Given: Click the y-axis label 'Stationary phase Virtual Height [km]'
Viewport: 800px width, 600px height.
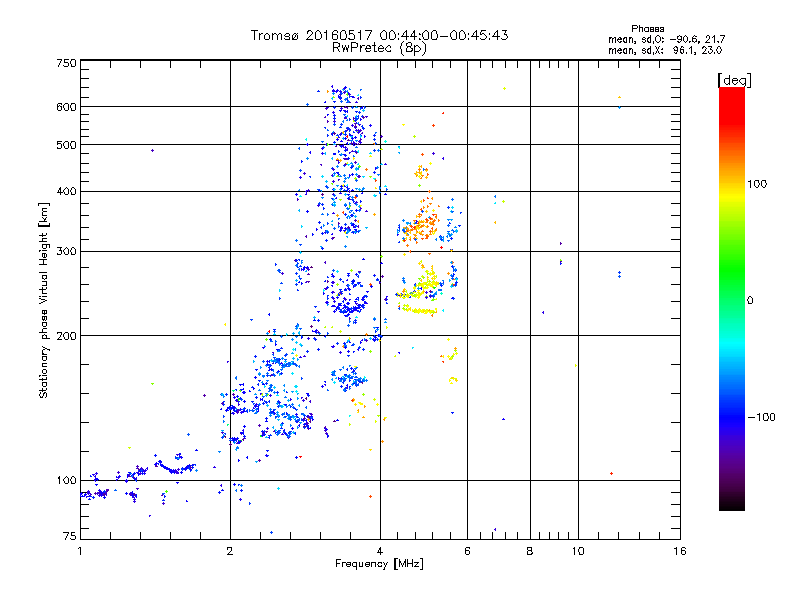Looking at the screenshot, I should tap(44, 300).
